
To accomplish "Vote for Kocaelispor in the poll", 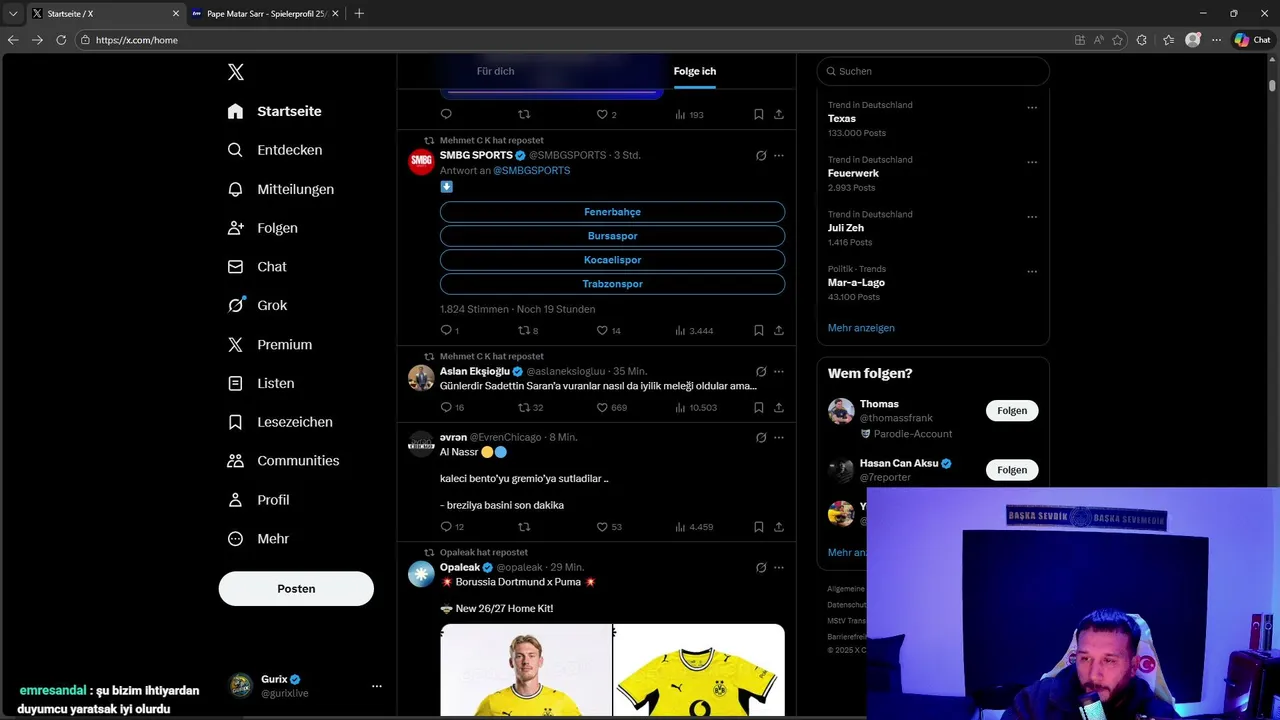I will coord(612,260).
